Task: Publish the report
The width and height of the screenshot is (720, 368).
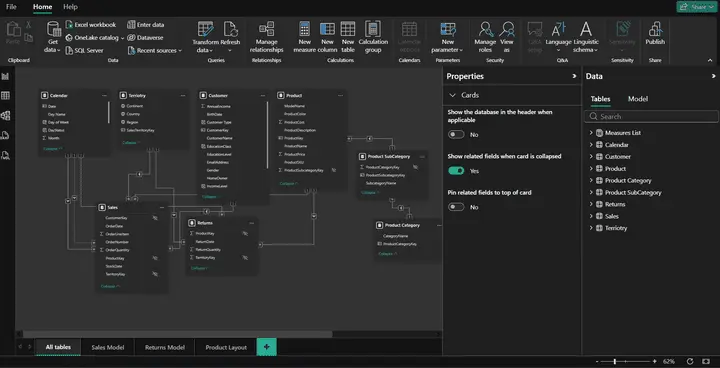Action: 655,34
